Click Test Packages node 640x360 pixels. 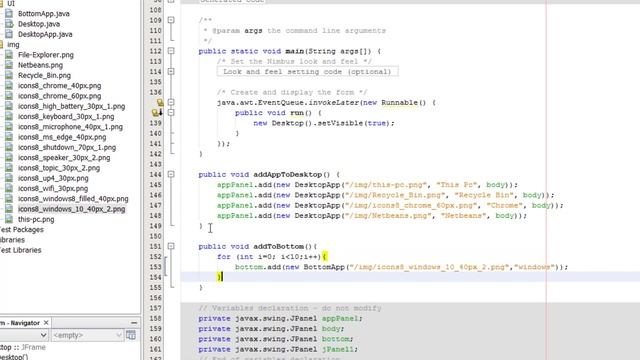coord(22,229)
